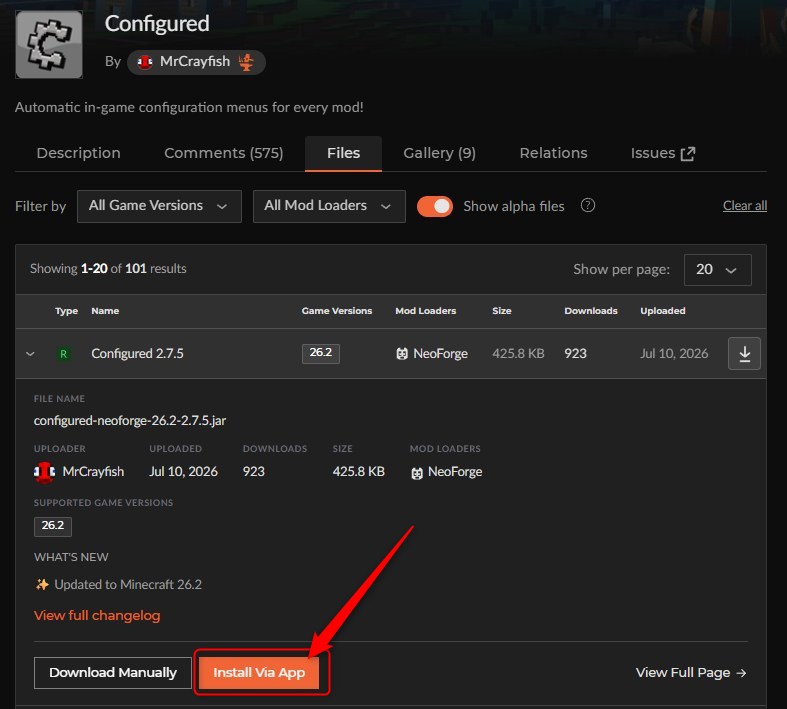Click the Jul 10, 2026 date in the row
The image size is (787, 709).
pos(674,354)
